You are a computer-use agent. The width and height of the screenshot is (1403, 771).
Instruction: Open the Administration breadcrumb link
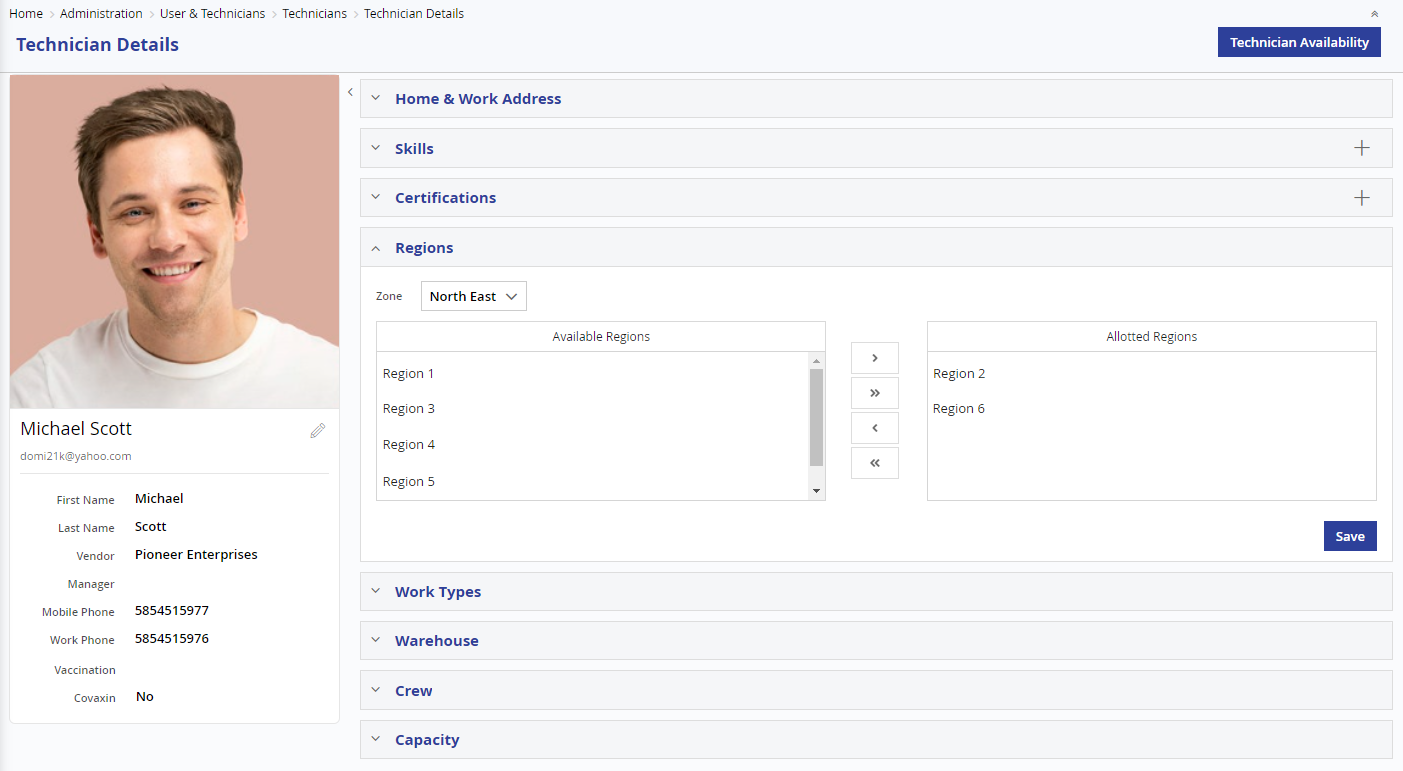coord(101,13)
